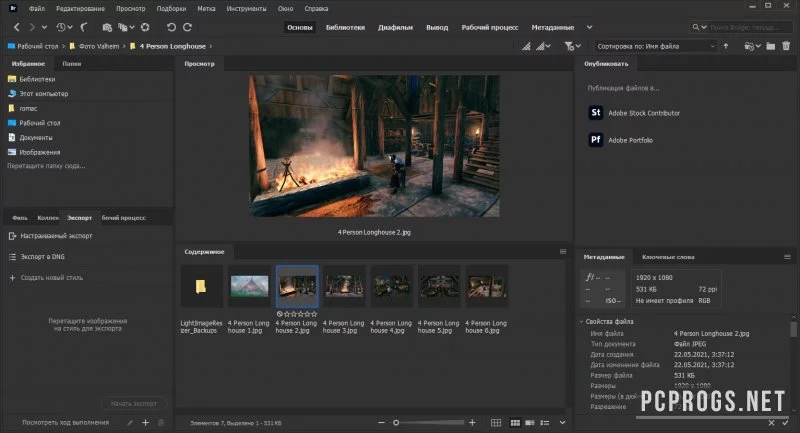Viewport: 800px width, 433px height.
Task: Rotate image clockwise
Action: 187,27
